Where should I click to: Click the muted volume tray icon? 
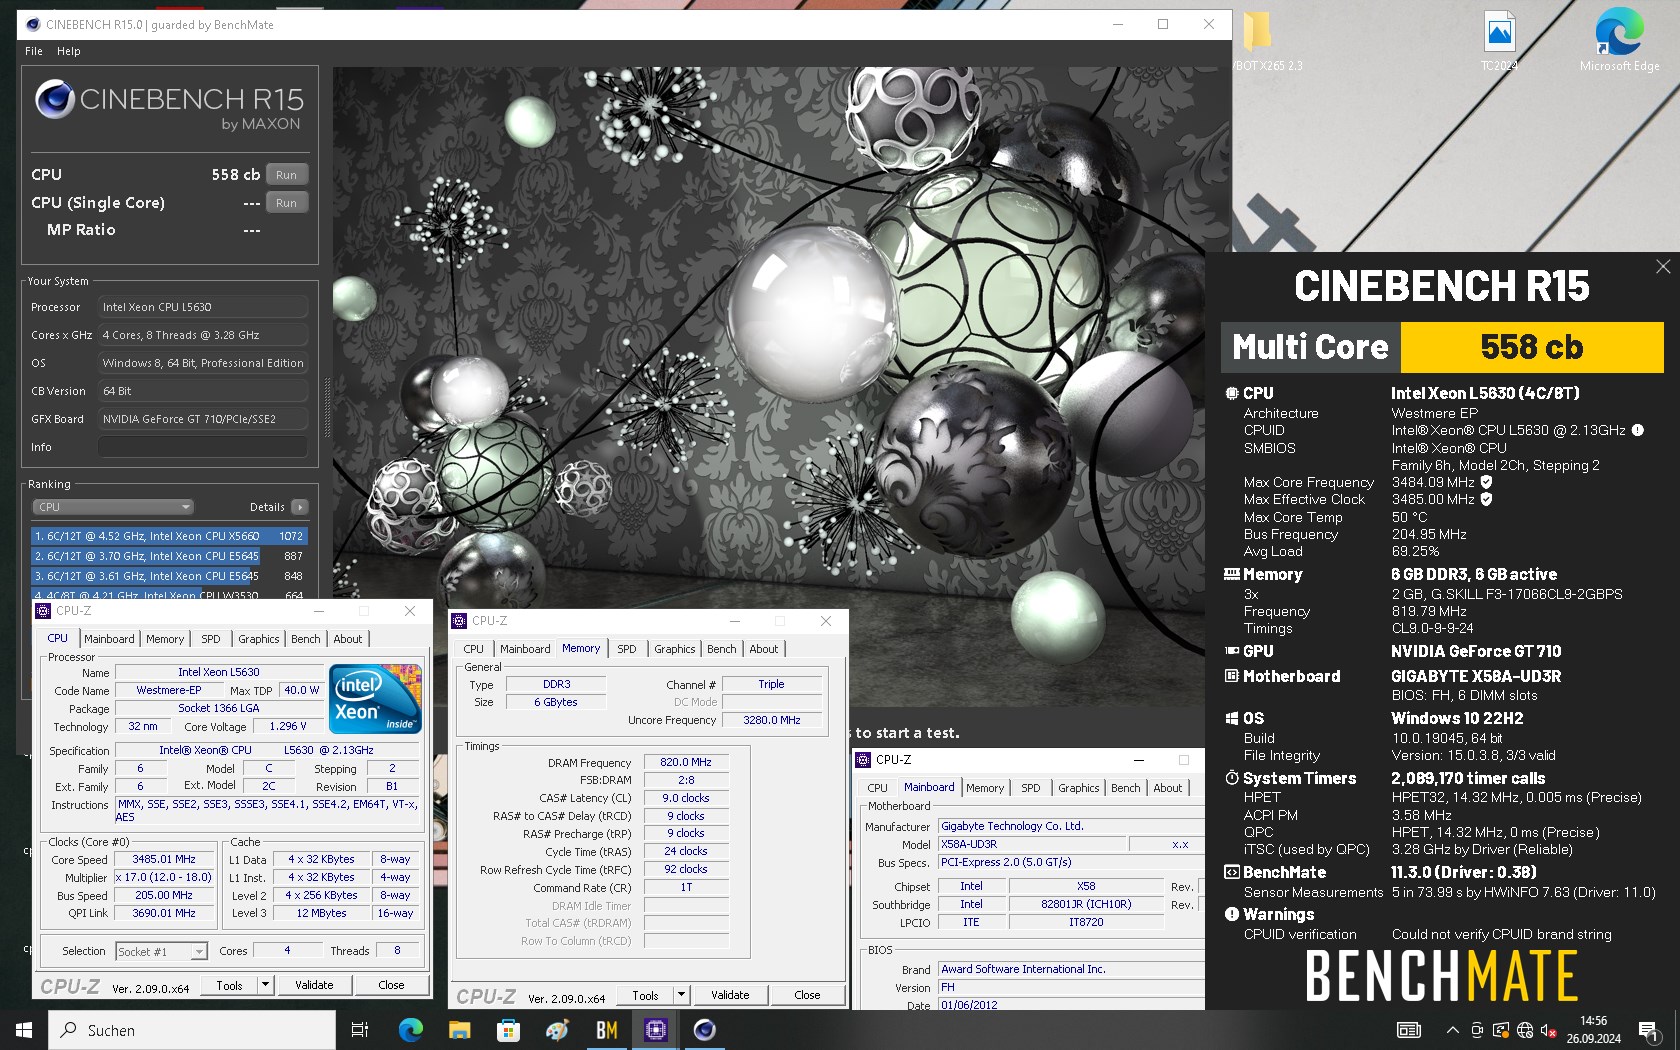click(x=1549, y=1030)
